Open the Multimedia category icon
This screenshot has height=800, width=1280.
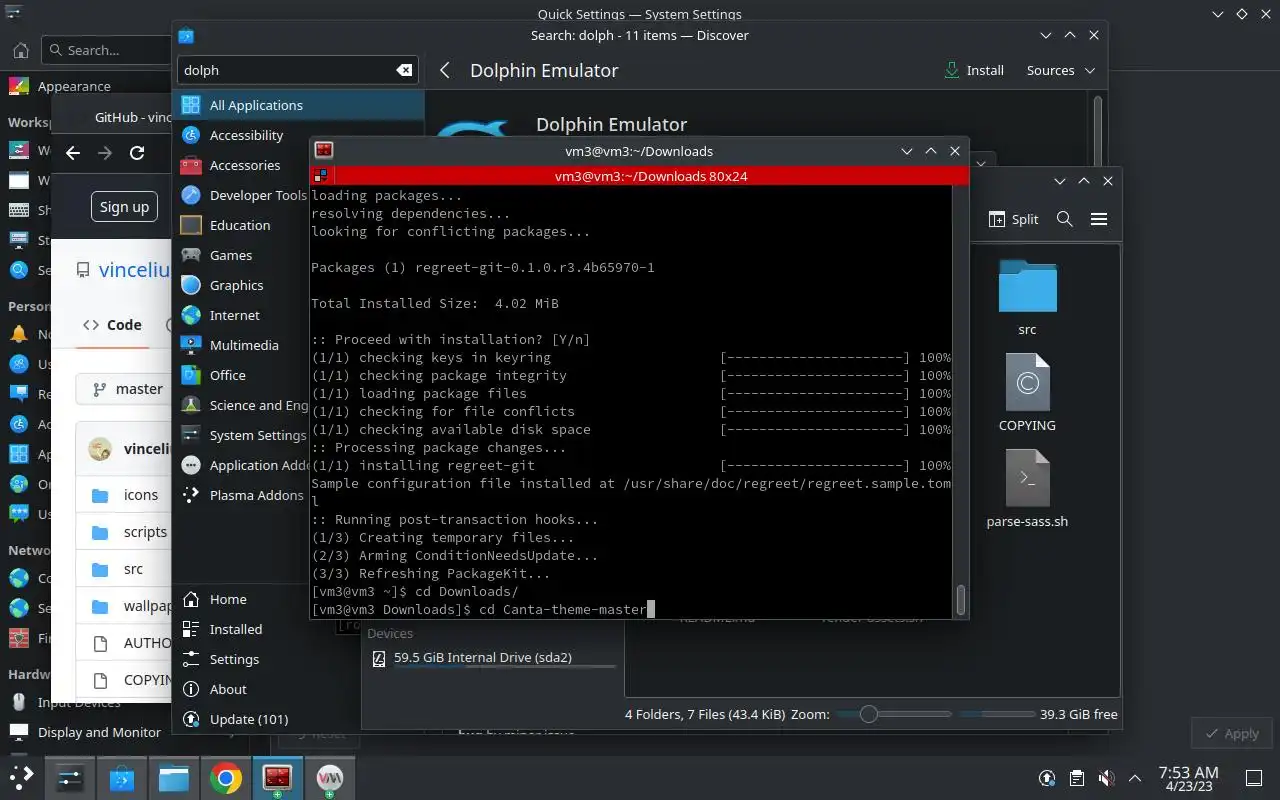[x=191, y=345]
